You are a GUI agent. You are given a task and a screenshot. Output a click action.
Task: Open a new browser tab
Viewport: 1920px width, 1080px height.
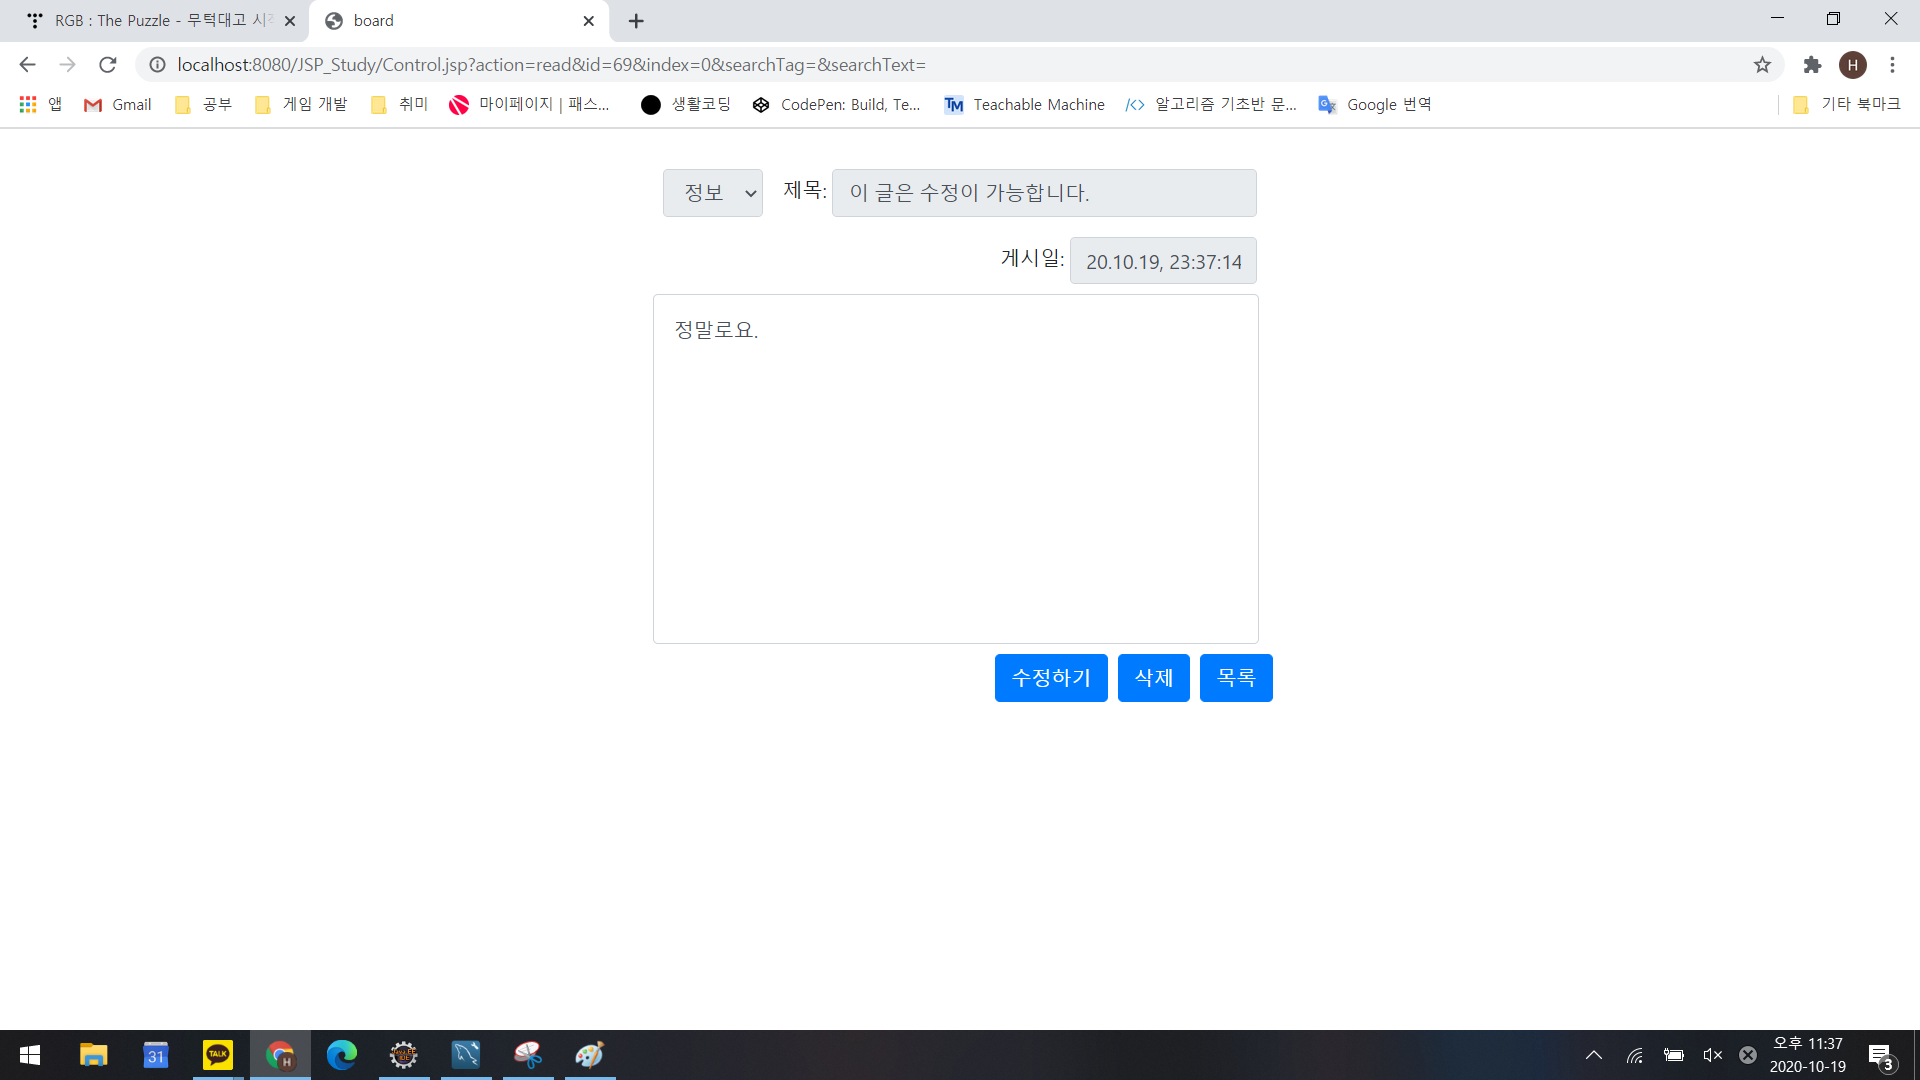click(x=636, y=21)
